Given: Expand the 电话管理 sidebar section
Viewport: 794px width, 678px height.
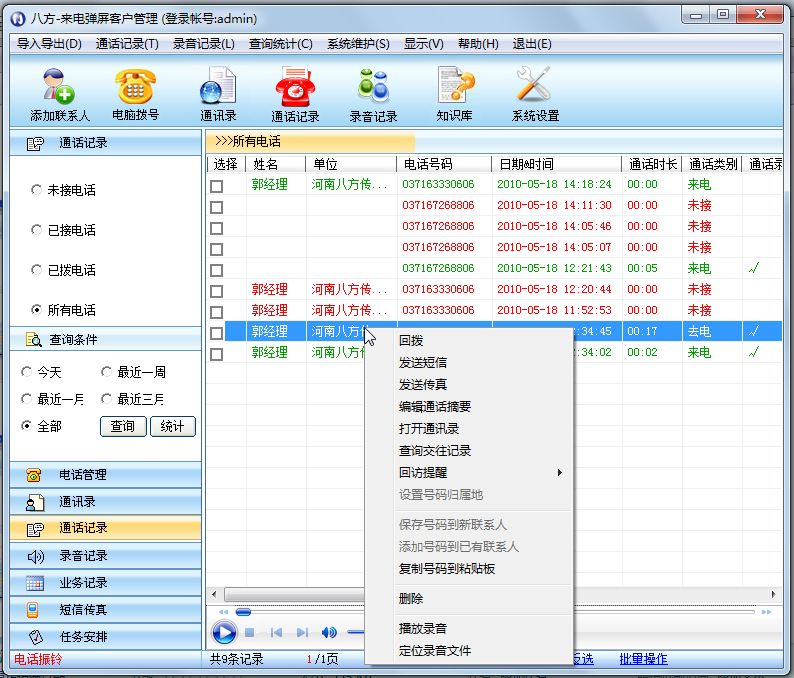Looking at the screenshot, I should (105, 475).
